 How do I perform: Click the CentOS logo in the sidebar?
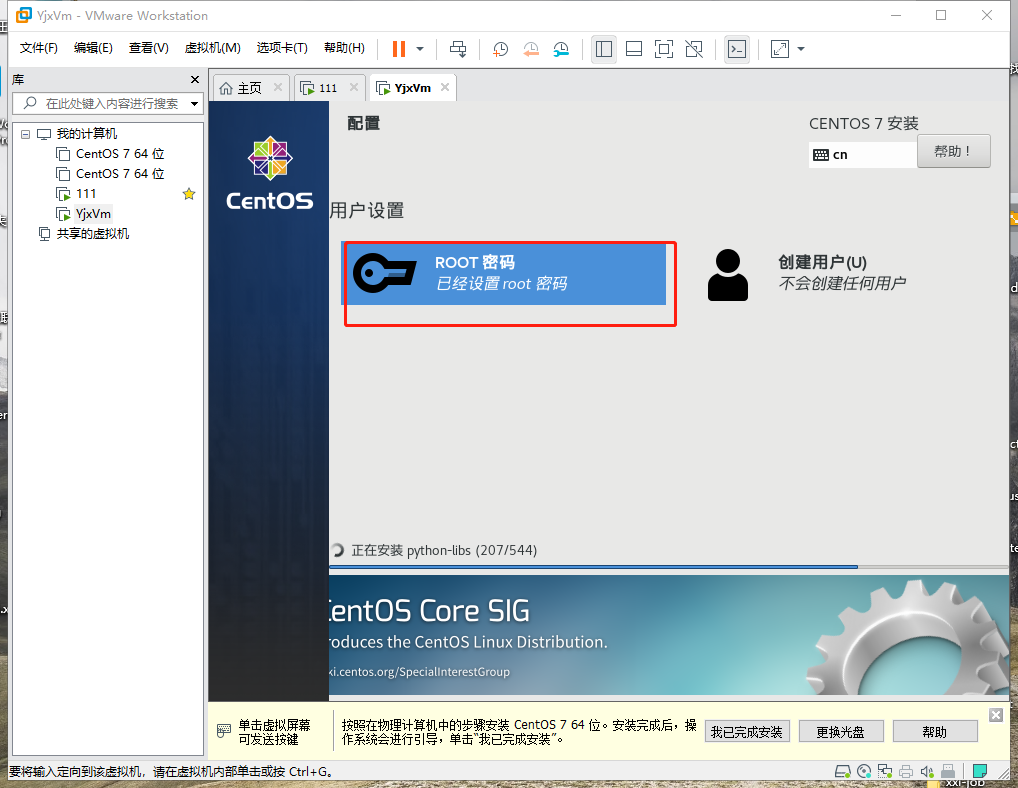click(269, 173)
